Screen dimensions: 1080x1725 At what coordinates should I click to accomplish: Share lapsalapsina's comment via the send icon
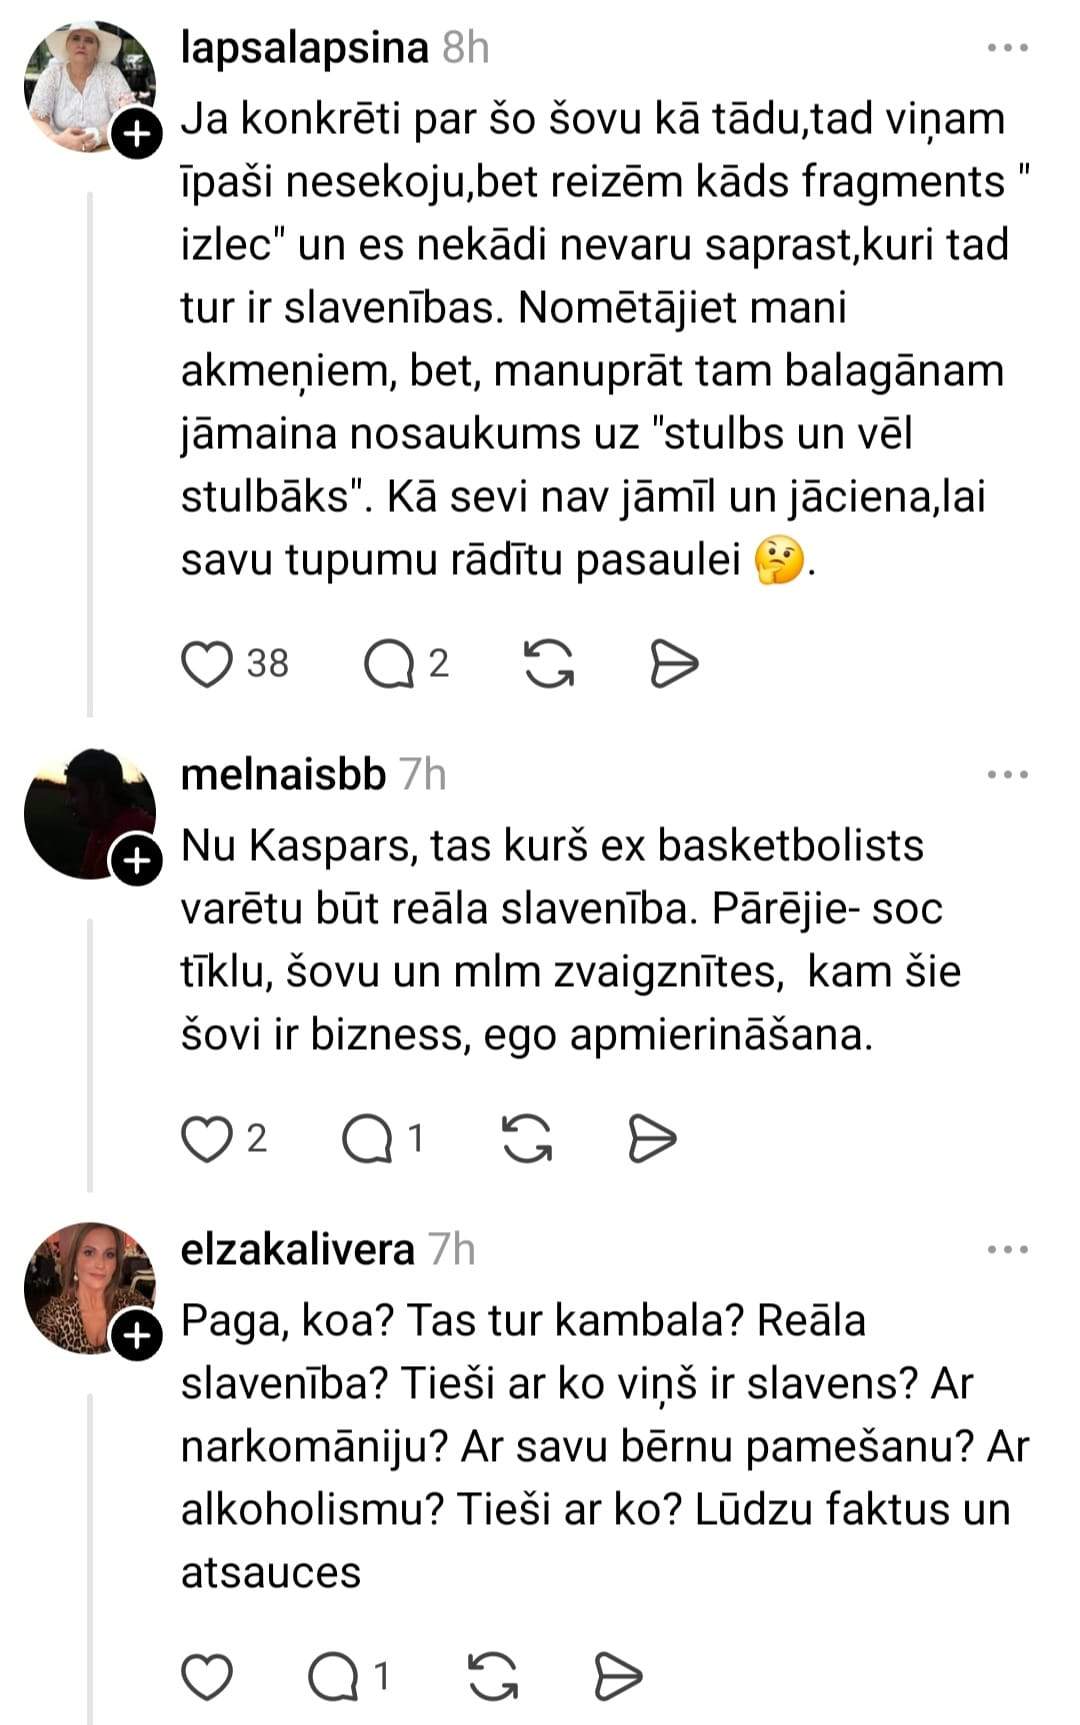674,664
